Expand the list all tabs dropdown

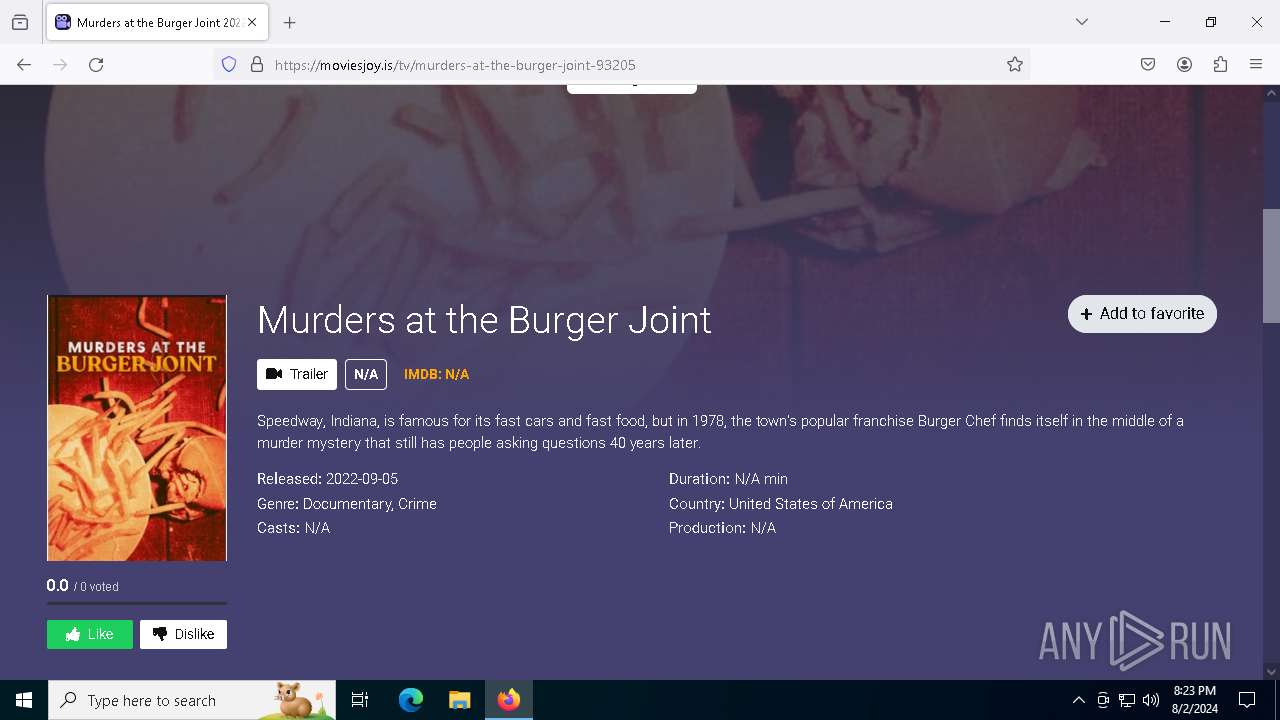tap(1082, 22)
